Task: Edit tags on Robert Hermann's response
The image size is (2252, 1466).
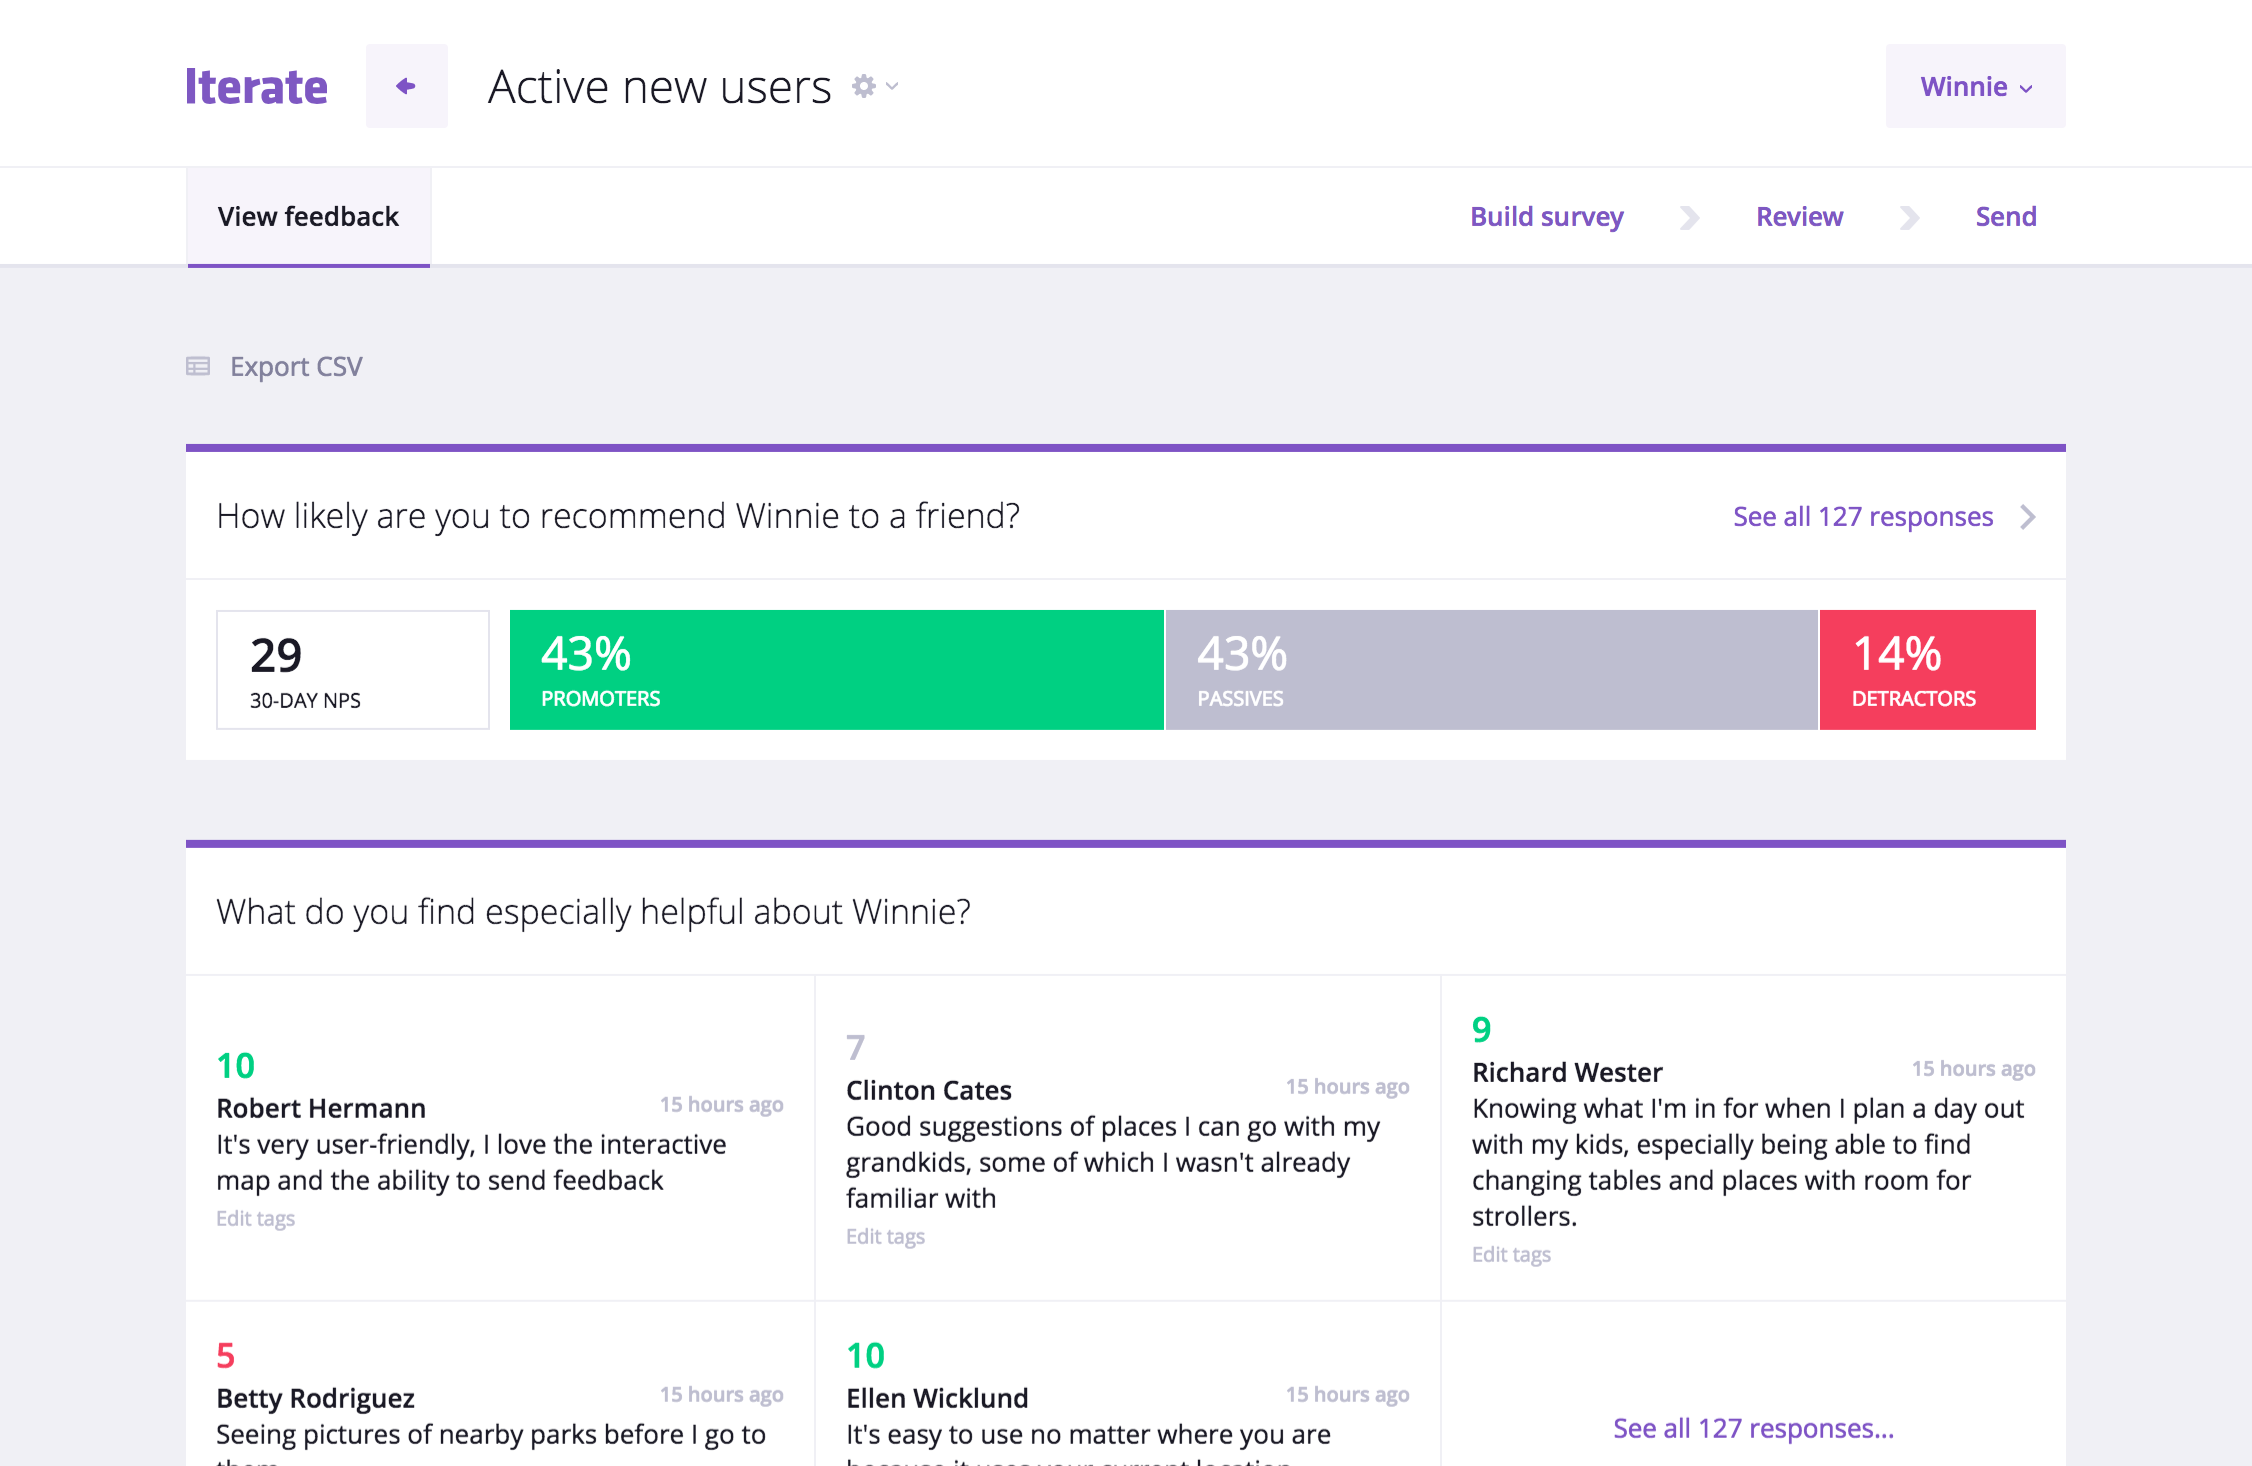Action: [x=255, y=1218]
